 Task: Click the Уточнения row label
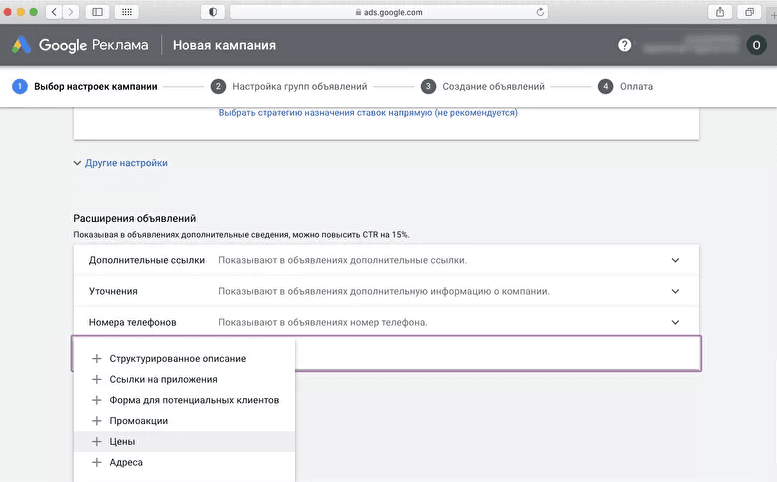pos(113,291)
